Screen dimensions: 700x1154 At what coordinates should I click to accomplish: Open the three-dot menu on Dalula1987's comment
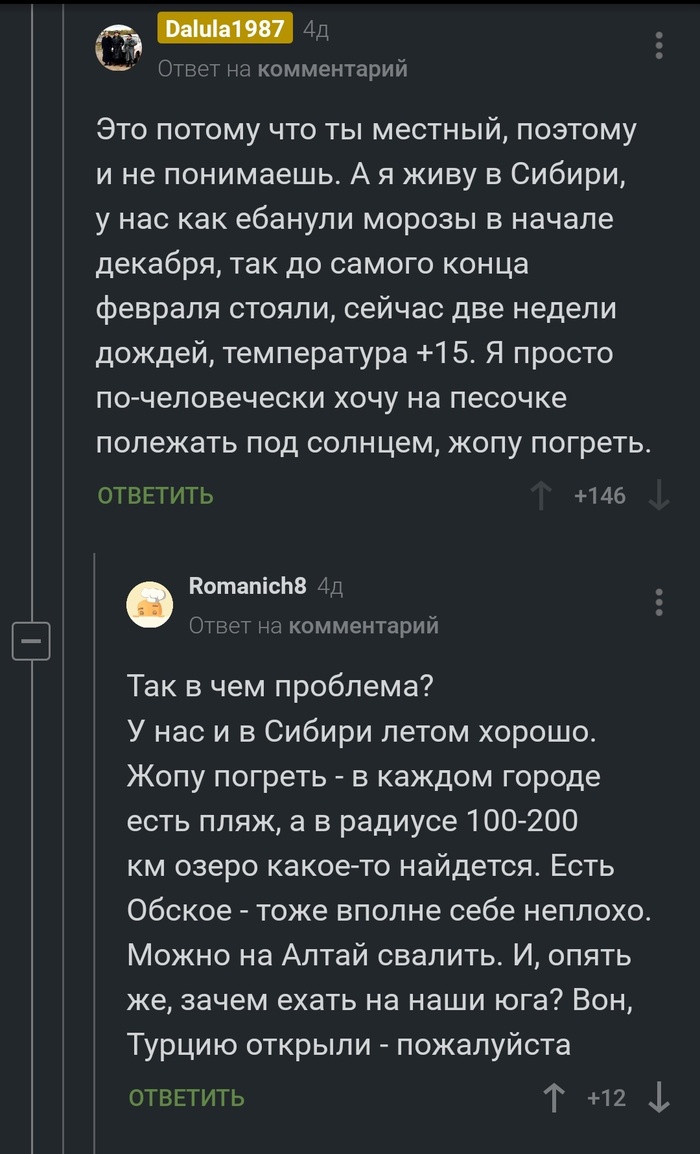point(658,46)
